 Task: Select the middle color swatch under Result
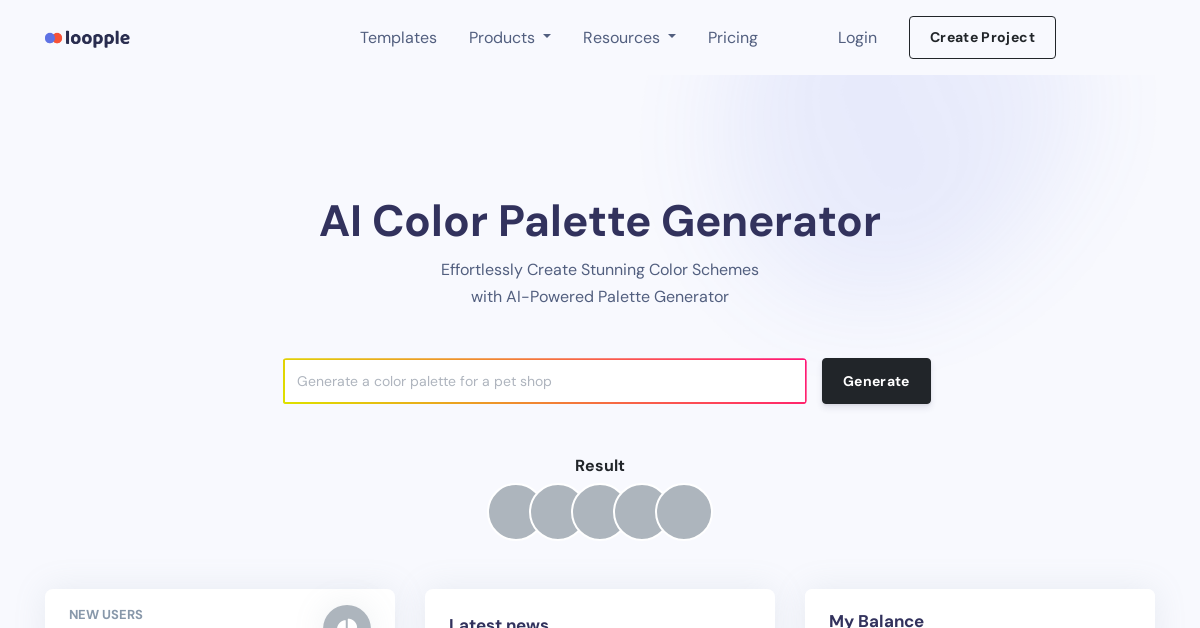(597, 512)
